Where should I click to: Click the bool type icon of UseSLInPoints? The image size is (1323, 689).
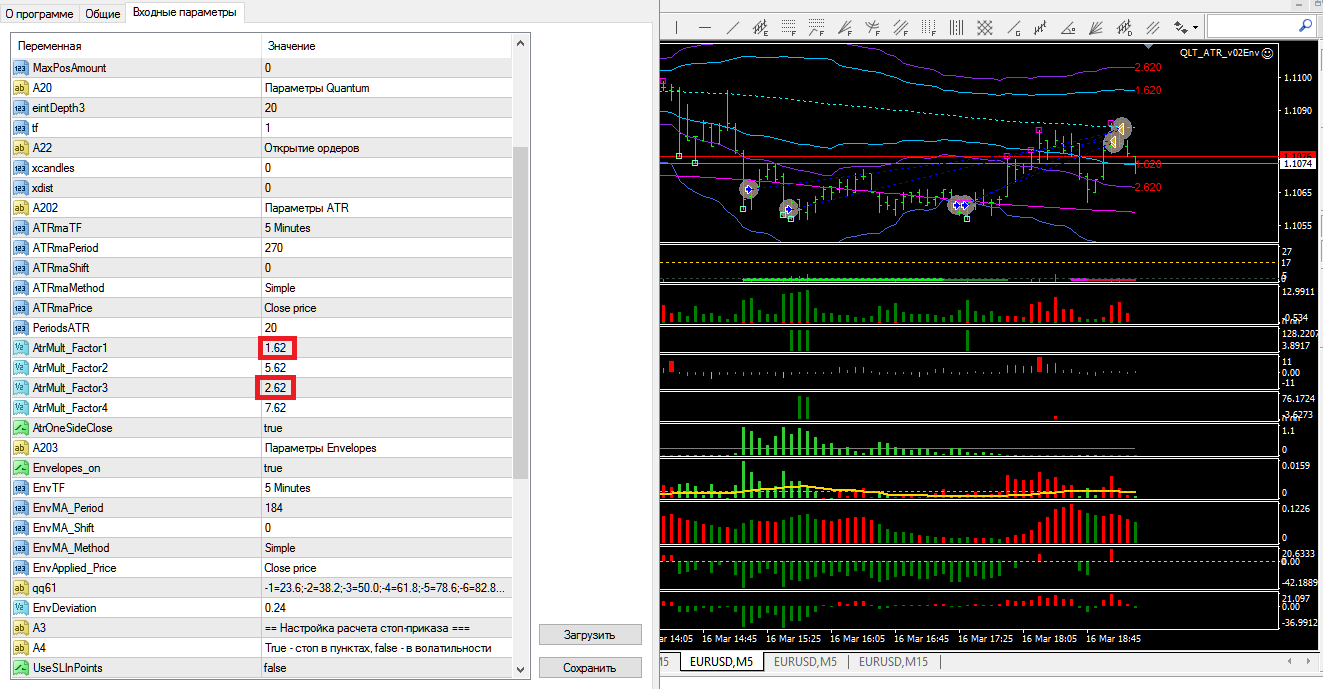pos(20,668)
